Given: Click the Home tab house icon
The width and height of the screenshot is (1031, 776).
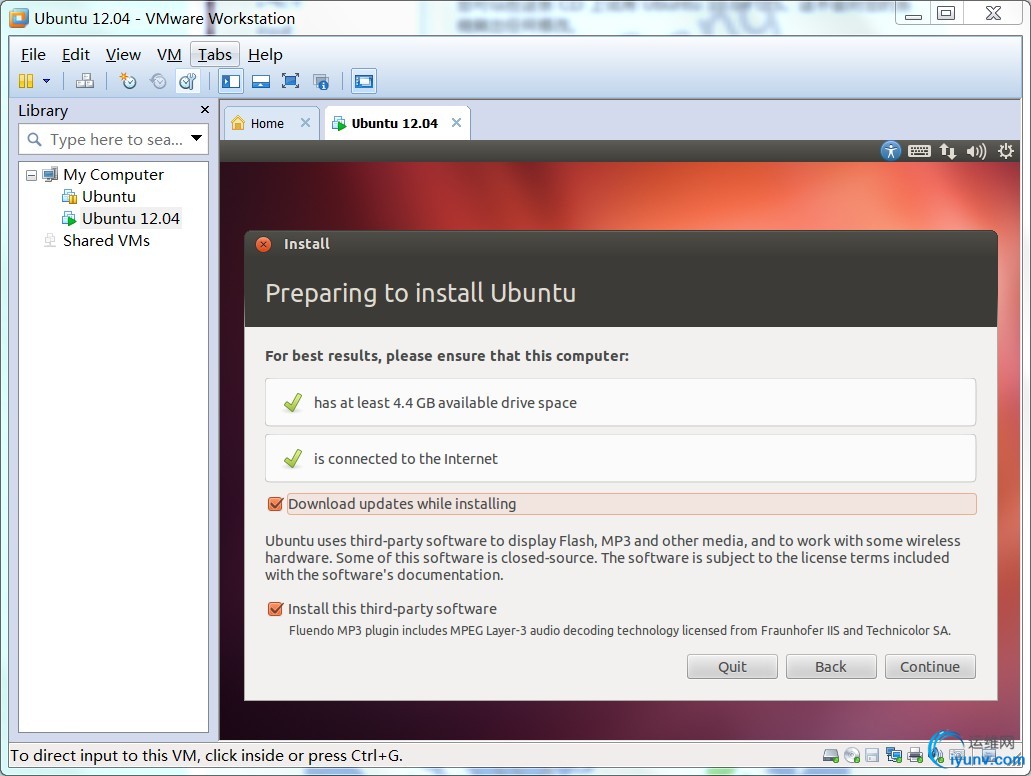Looking at the screenshot, I should [x=238, y=123].
